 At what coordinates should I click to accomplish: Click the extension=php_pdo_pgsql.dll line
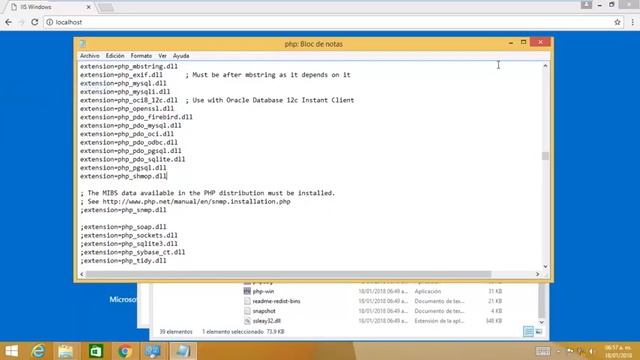(131, 151)
